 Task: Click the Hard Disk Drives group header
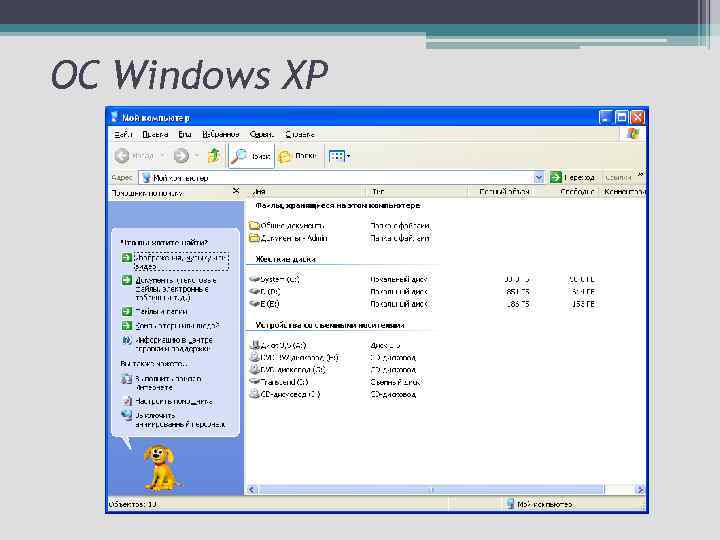coord(285,259)
